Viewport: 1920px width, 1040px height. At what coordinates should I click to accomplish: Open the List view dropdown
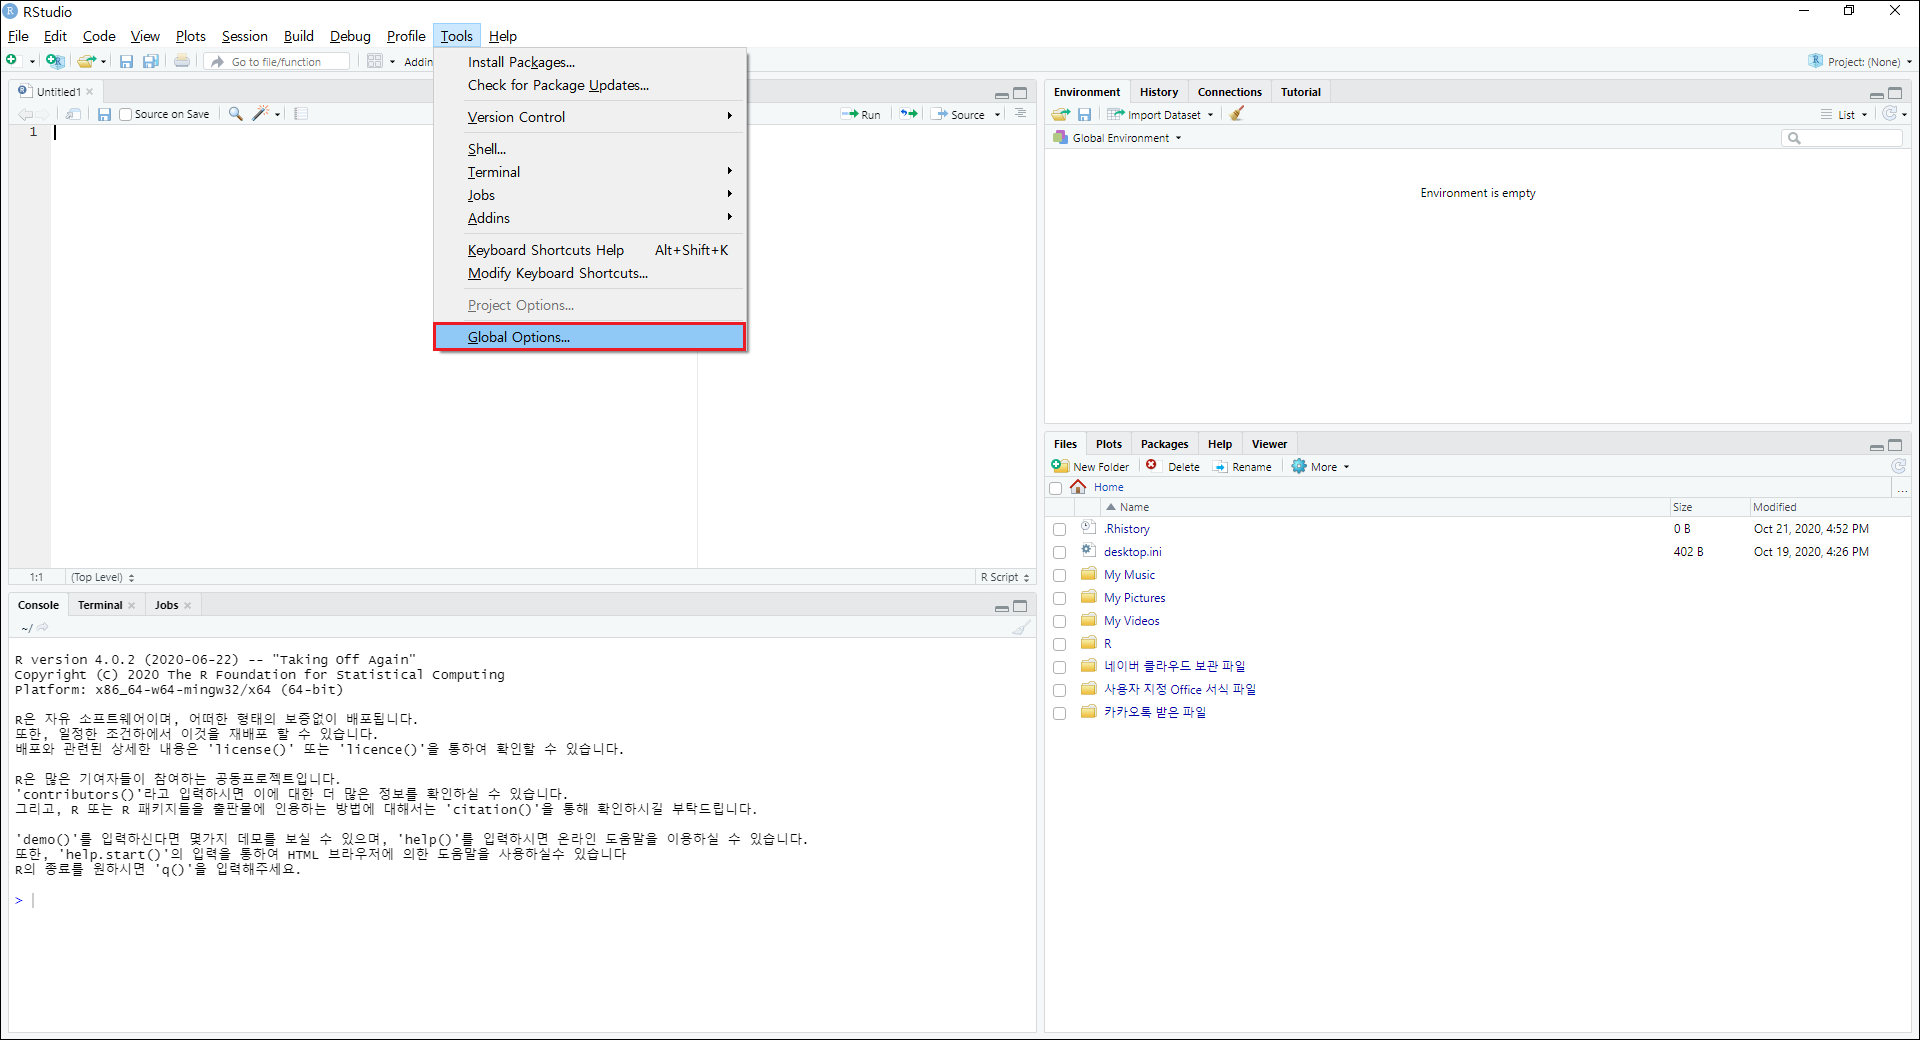coord(1843,114)
